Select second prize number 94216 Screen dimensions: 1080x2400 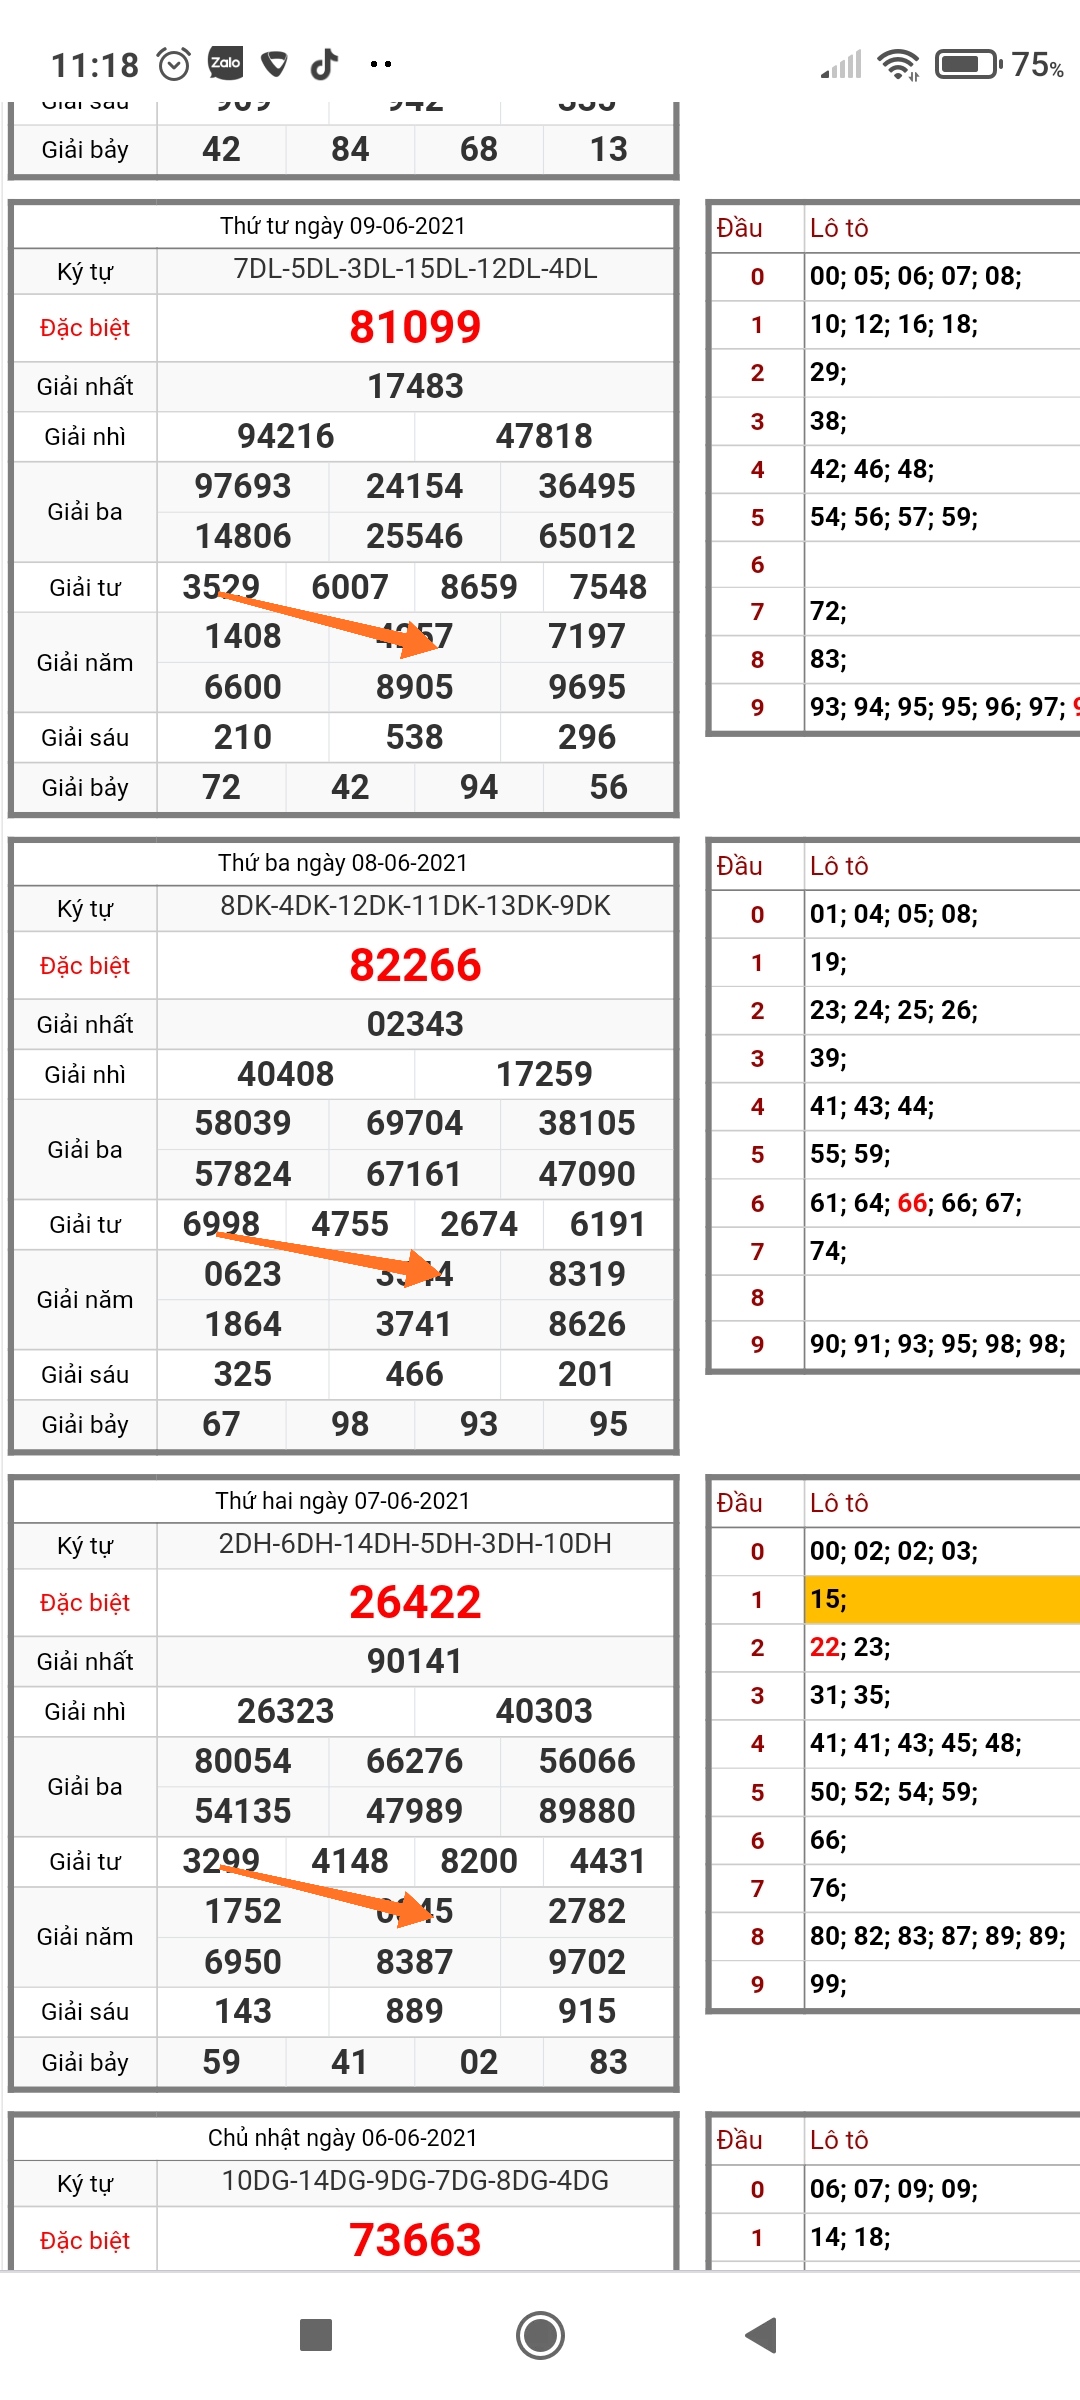tap(286, 436)
